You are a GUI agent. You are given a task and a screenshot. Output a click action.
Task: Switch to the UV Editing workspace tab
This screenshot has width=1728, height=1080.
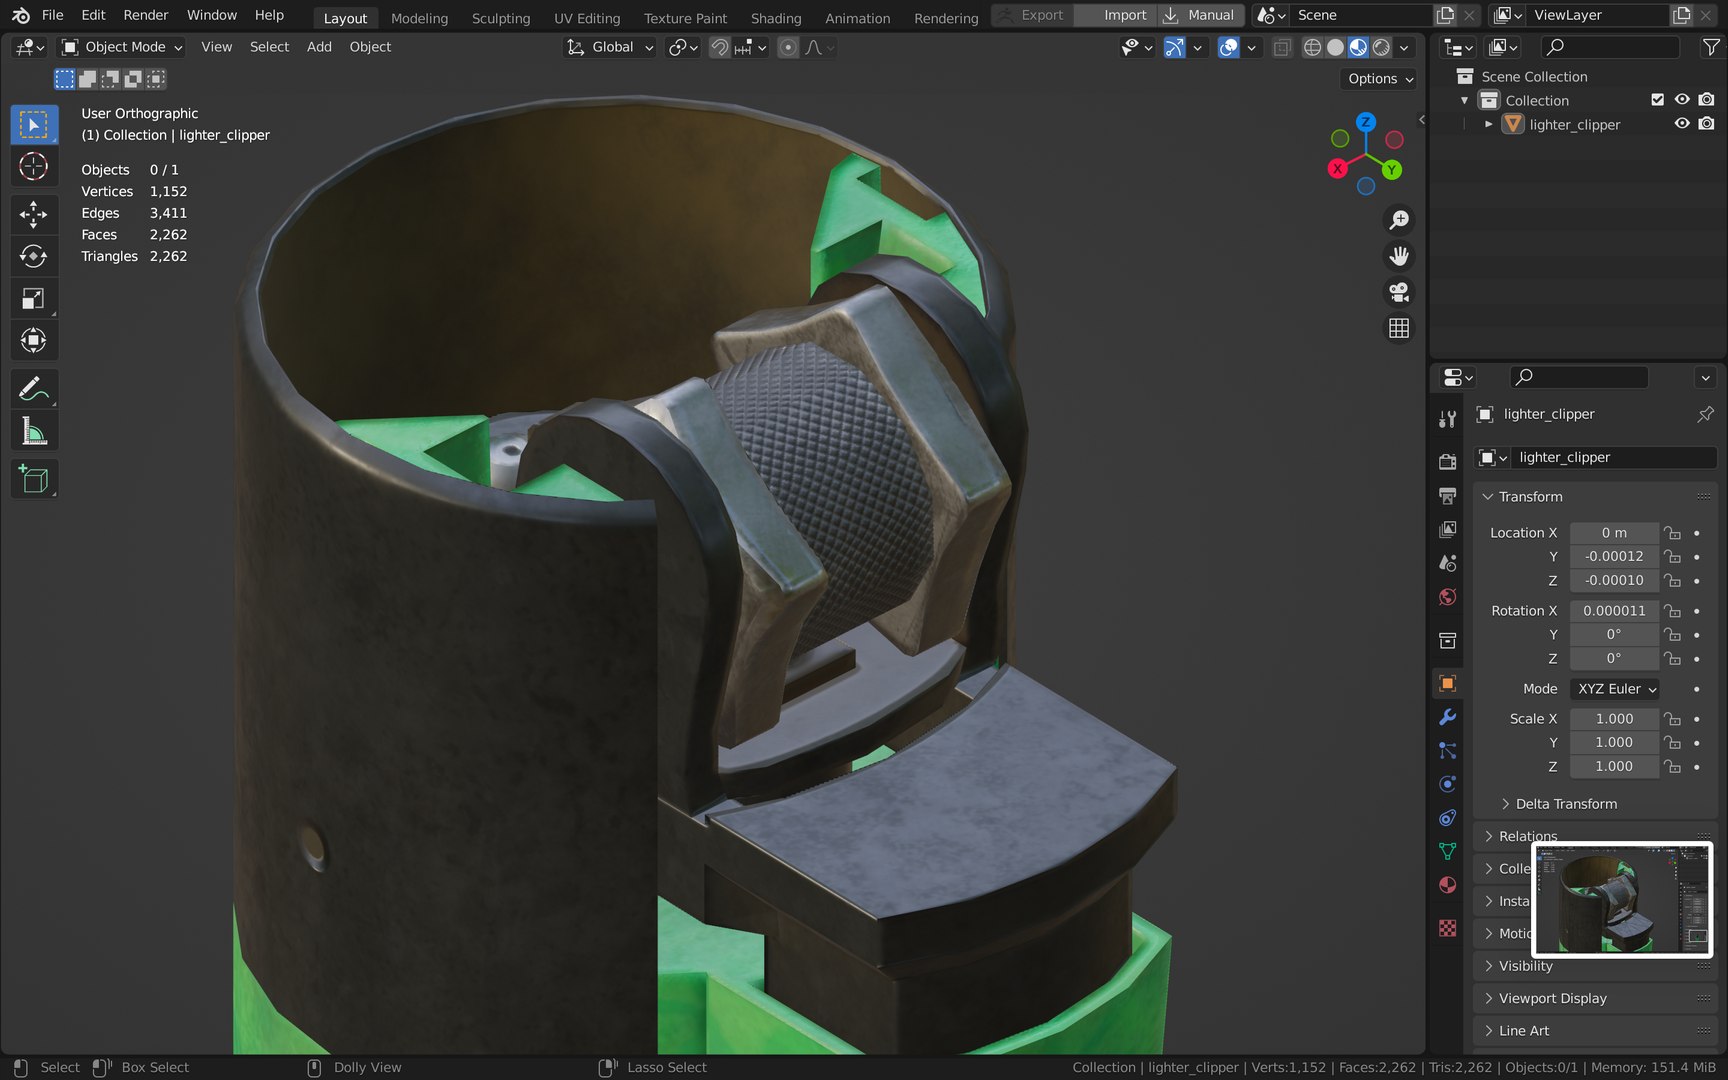click(587, 18)
